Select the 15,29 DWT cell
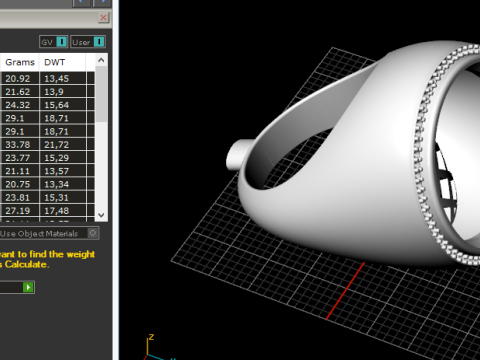Screen dimensions: 480x360 (63, 158)
